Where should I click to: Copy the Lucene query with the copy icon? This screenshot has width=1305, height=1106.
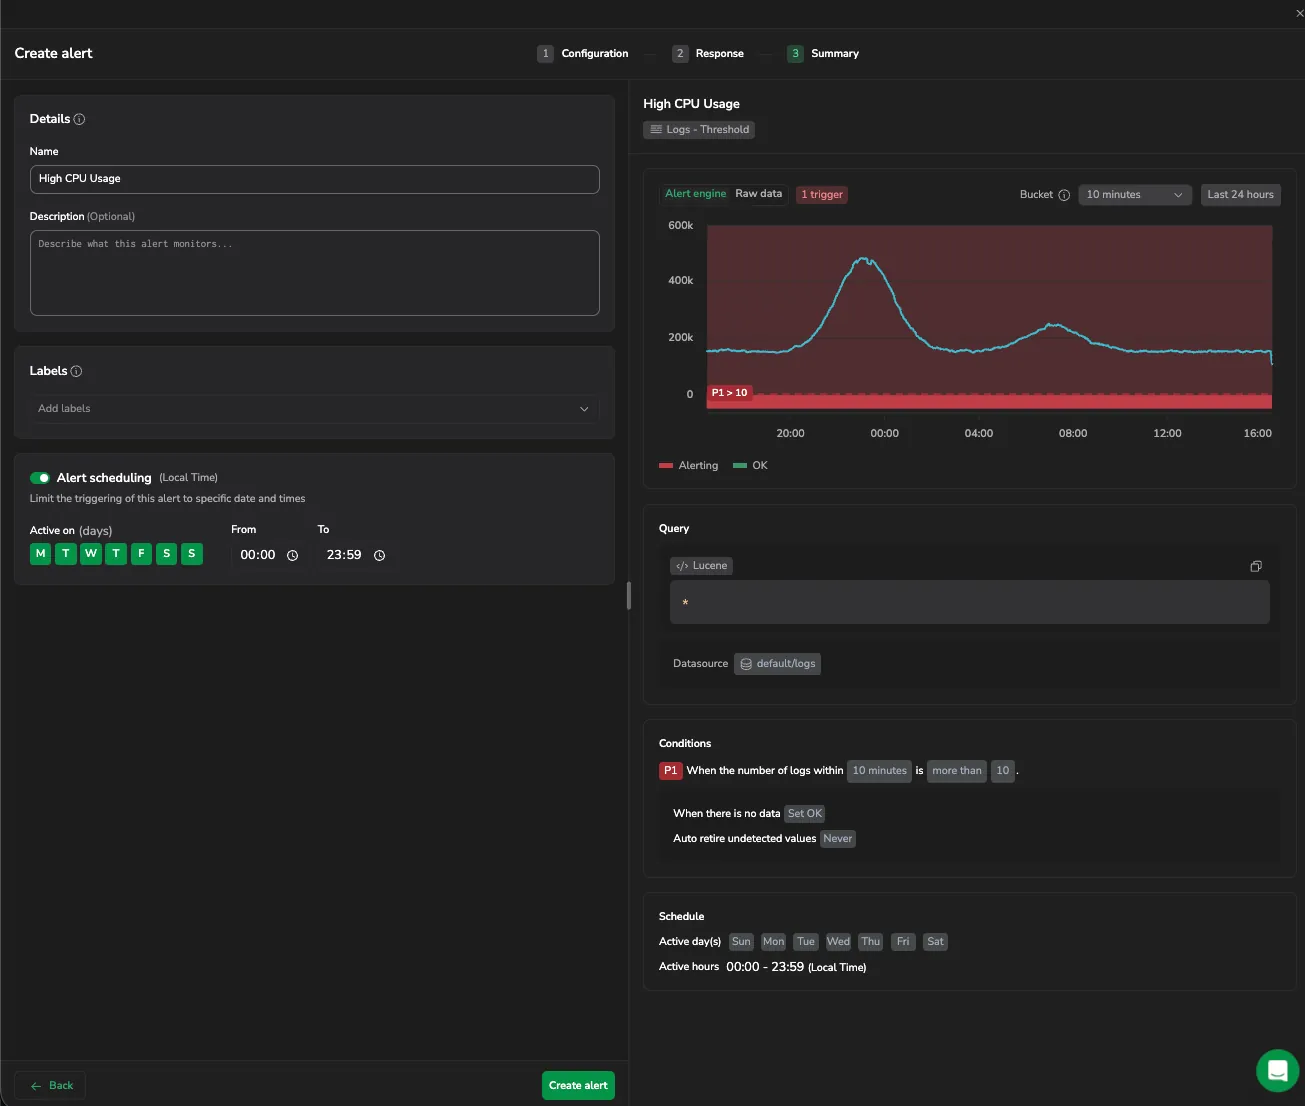tap(1256, 566)
